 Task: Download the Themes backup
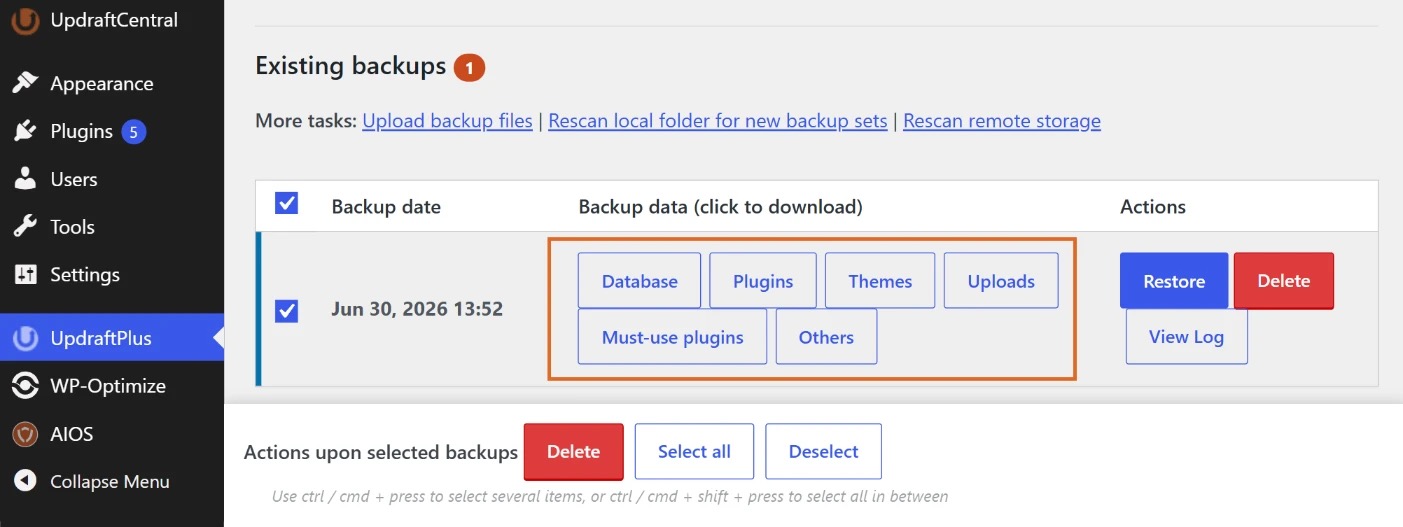click(x=880, y=281)
